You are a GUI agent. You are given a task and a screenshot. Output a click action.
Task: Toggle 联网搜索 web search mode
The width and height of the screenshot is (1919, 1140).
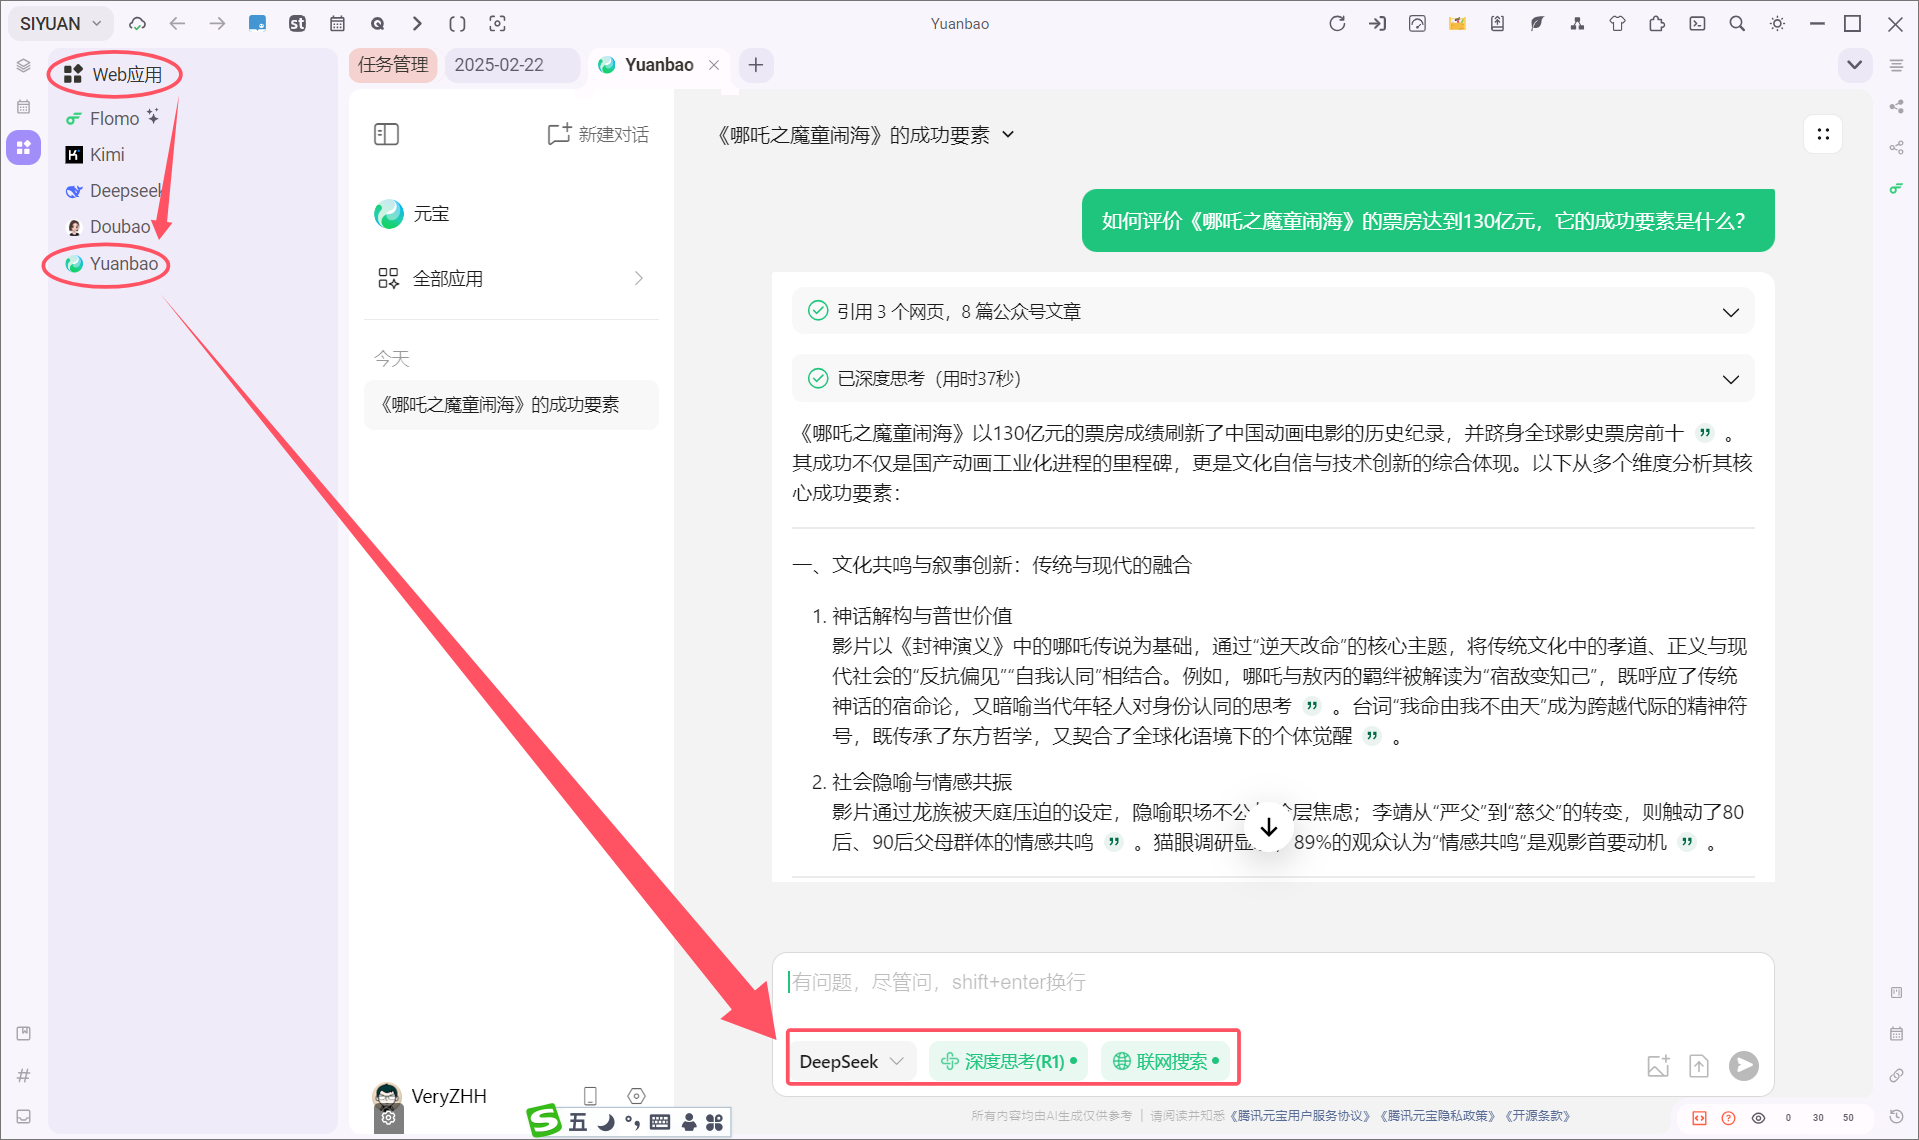point(1165,1061)
